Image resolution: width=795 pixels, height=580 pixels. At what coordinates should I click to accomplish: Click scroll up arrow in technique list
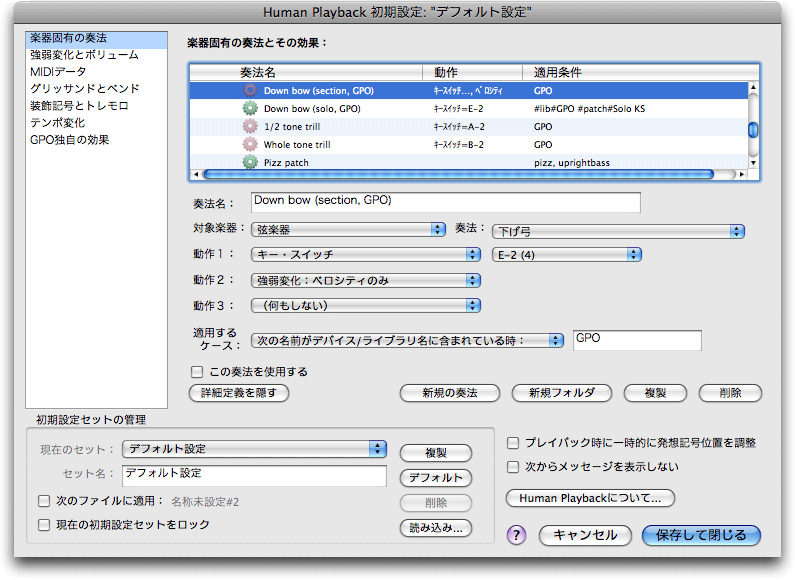(x=753, y=87)
